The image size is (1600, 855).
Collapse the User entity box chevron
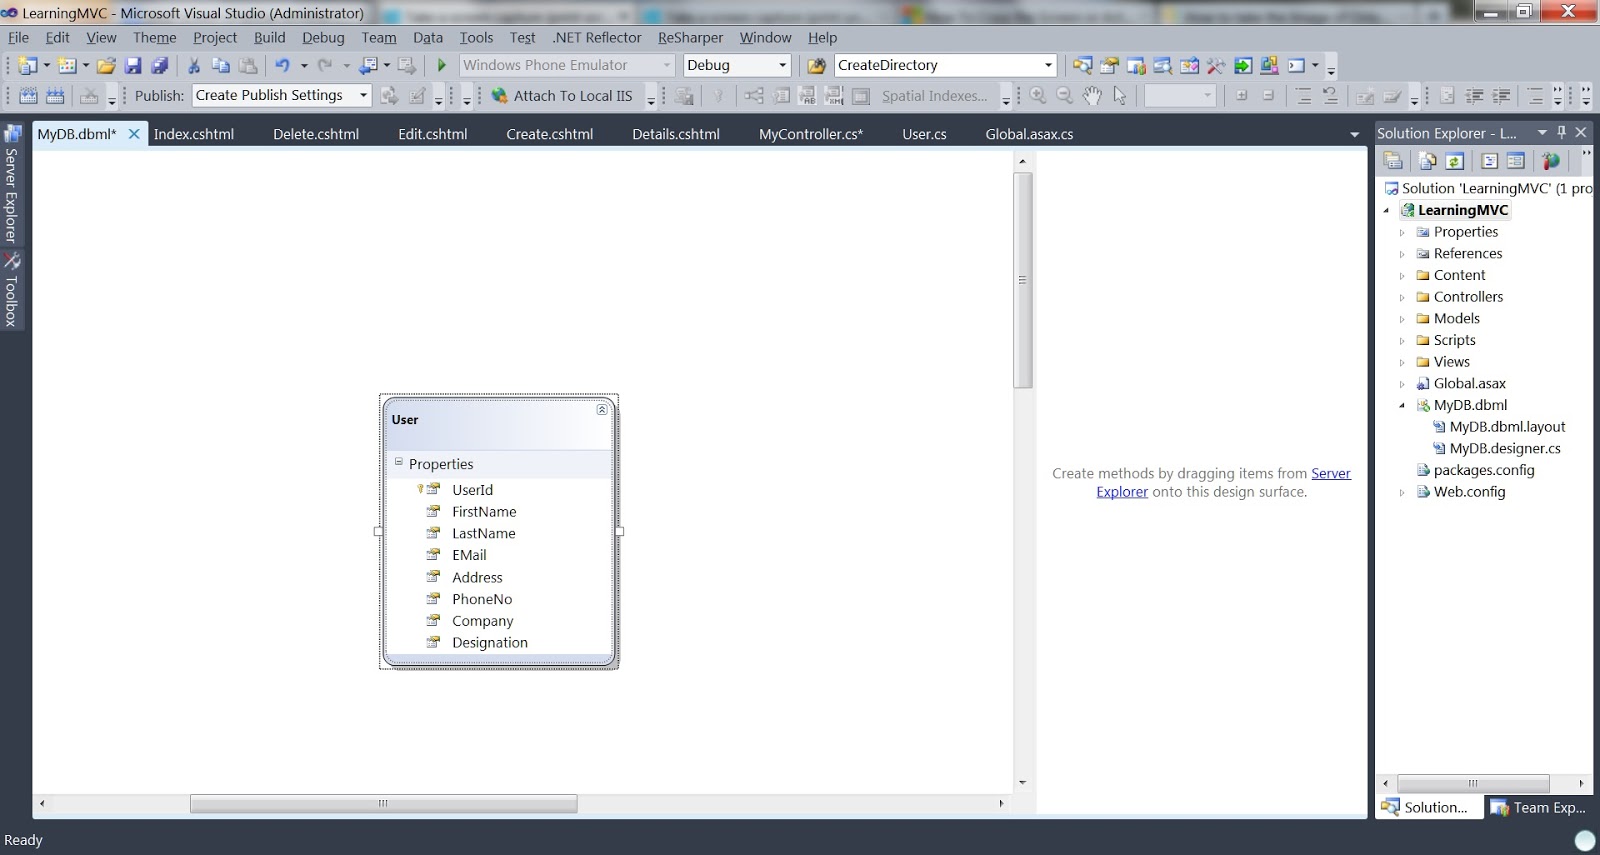(602, 410)
